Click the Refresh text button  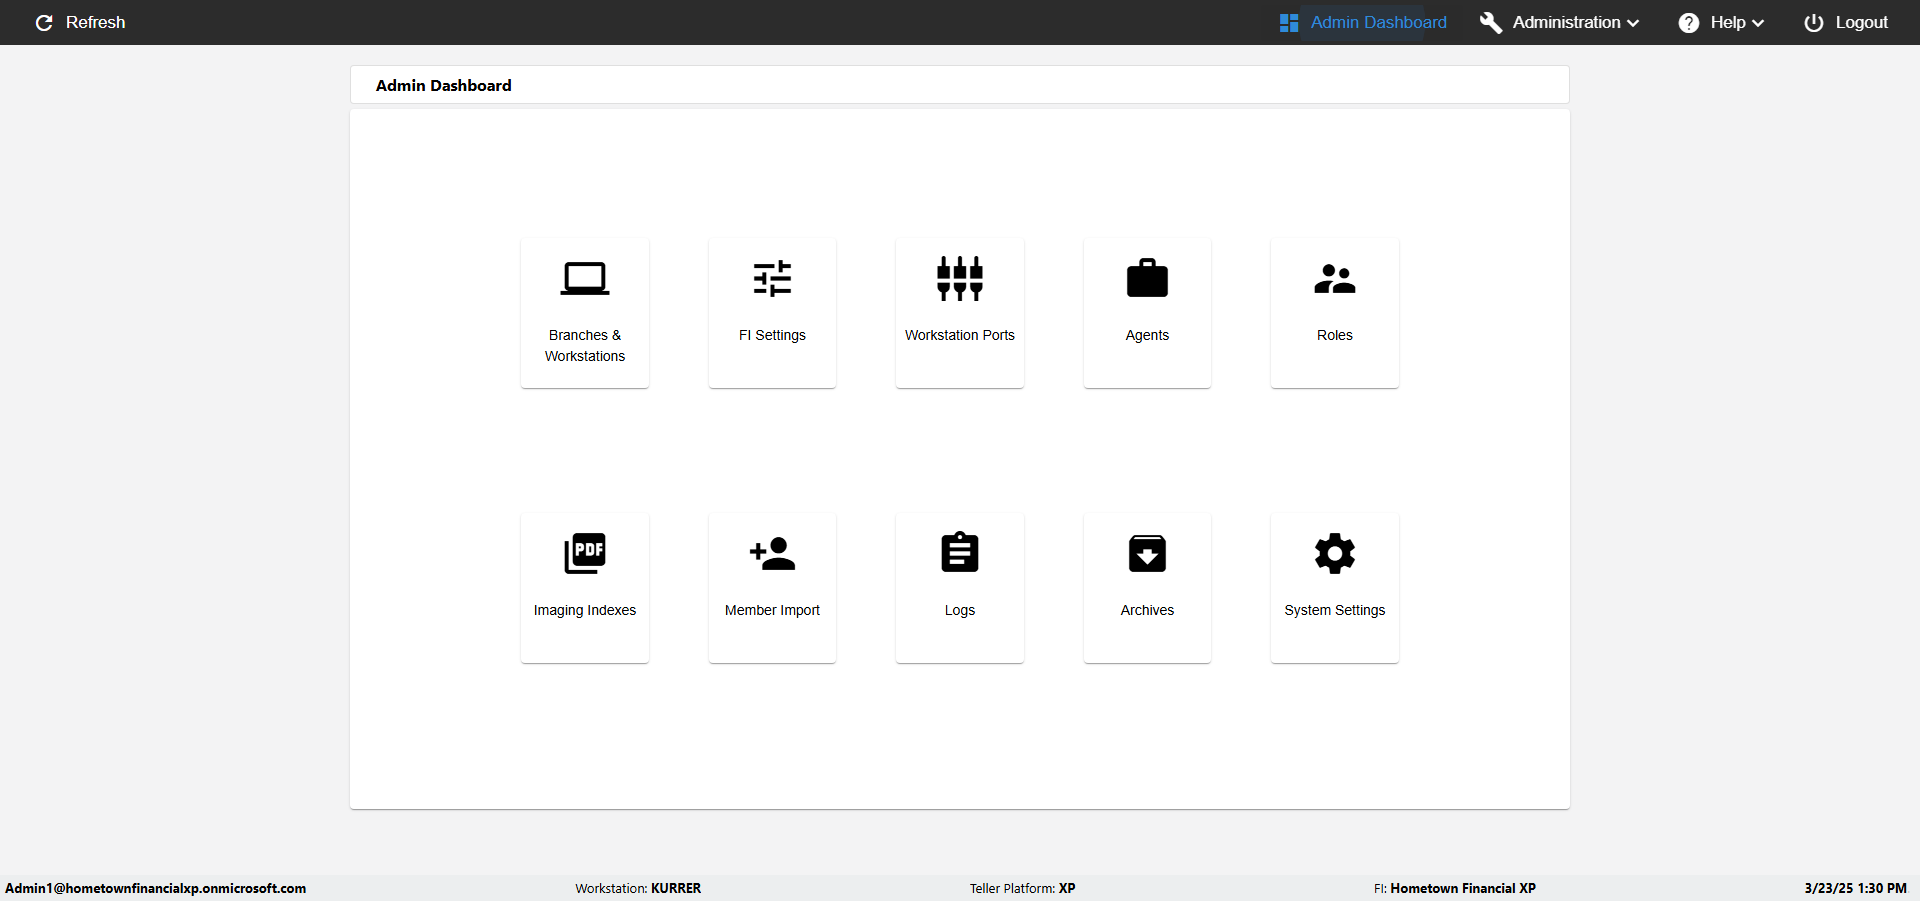95,22
